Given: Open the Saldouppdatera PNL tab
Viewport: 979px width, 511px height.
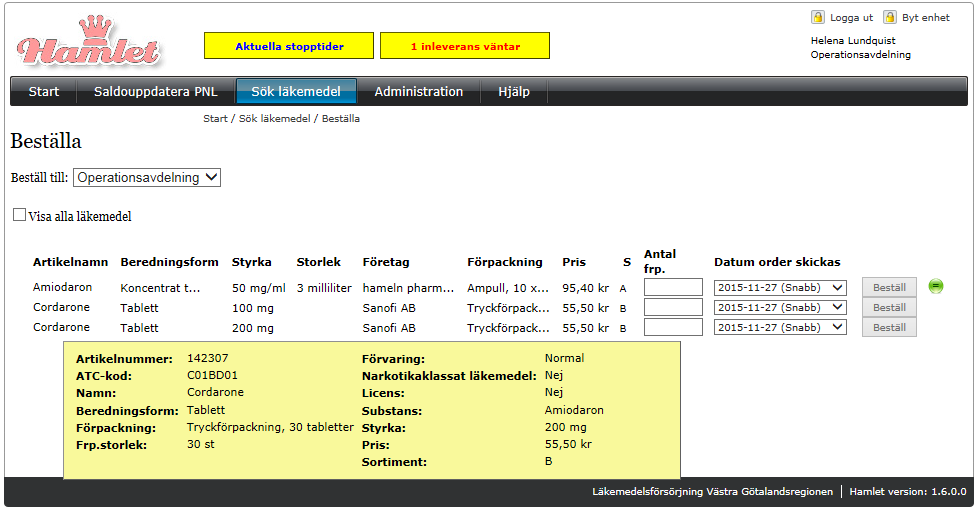Looking at the screenshot, I should click(x=155, y=91).
